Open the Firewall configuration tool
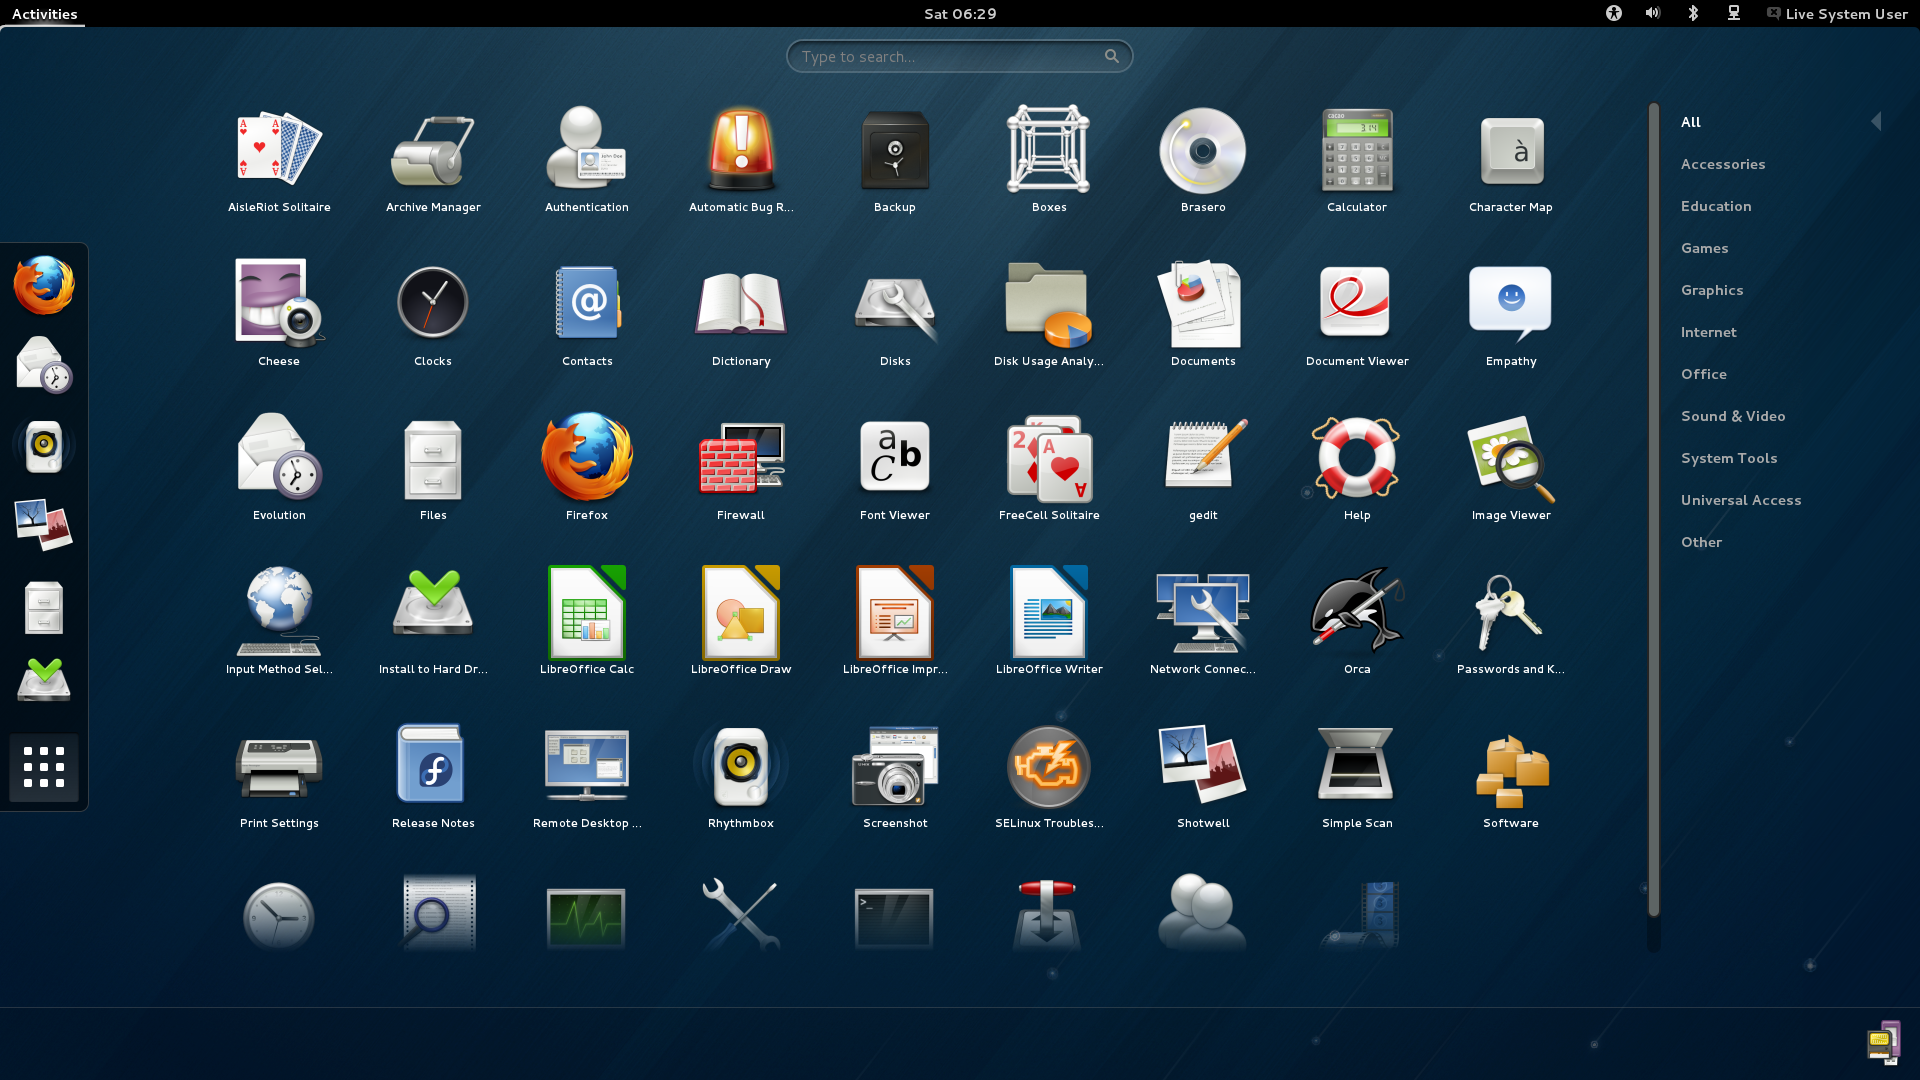1920x1080 pixels. [740, 460]
